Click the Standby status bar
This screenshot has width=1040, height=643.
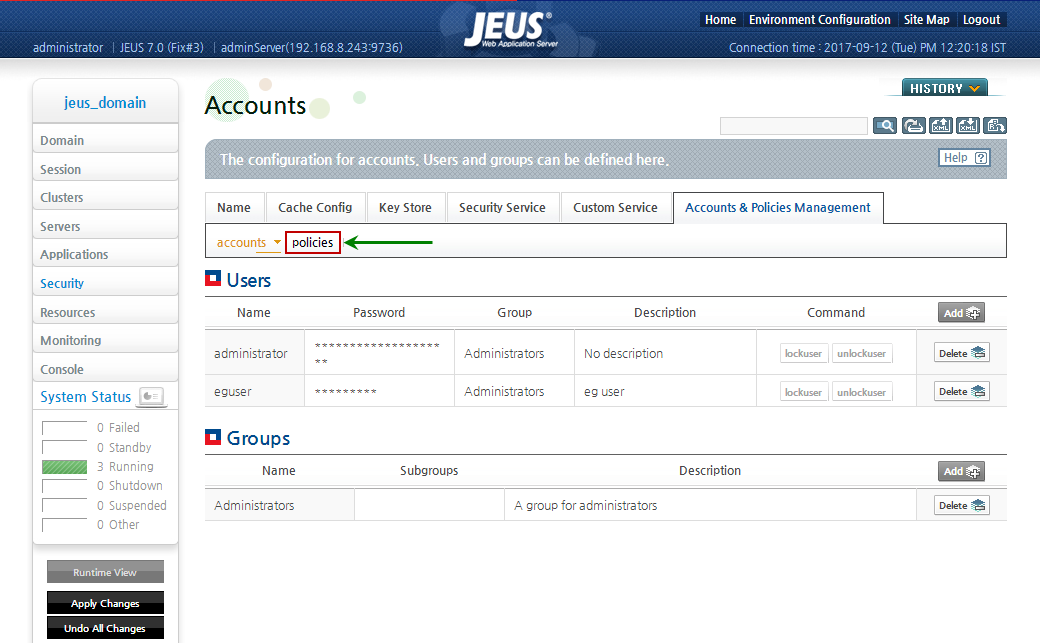point(64,447)
